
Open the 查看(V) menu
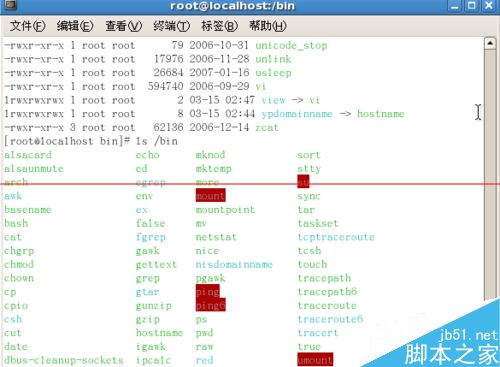124,26
